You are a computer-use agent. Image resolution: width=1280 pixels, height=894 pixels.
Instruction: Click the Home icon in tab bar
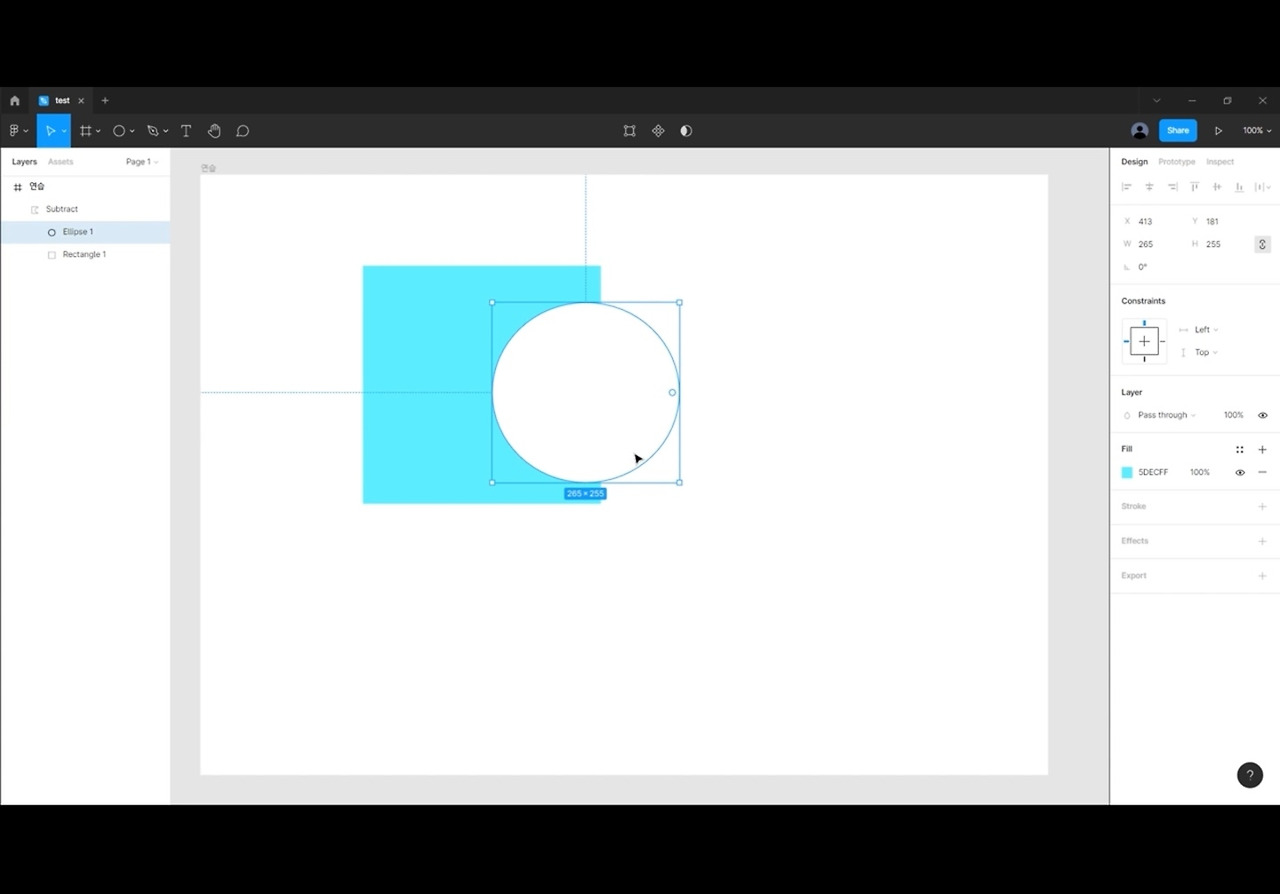click(14, 101)
